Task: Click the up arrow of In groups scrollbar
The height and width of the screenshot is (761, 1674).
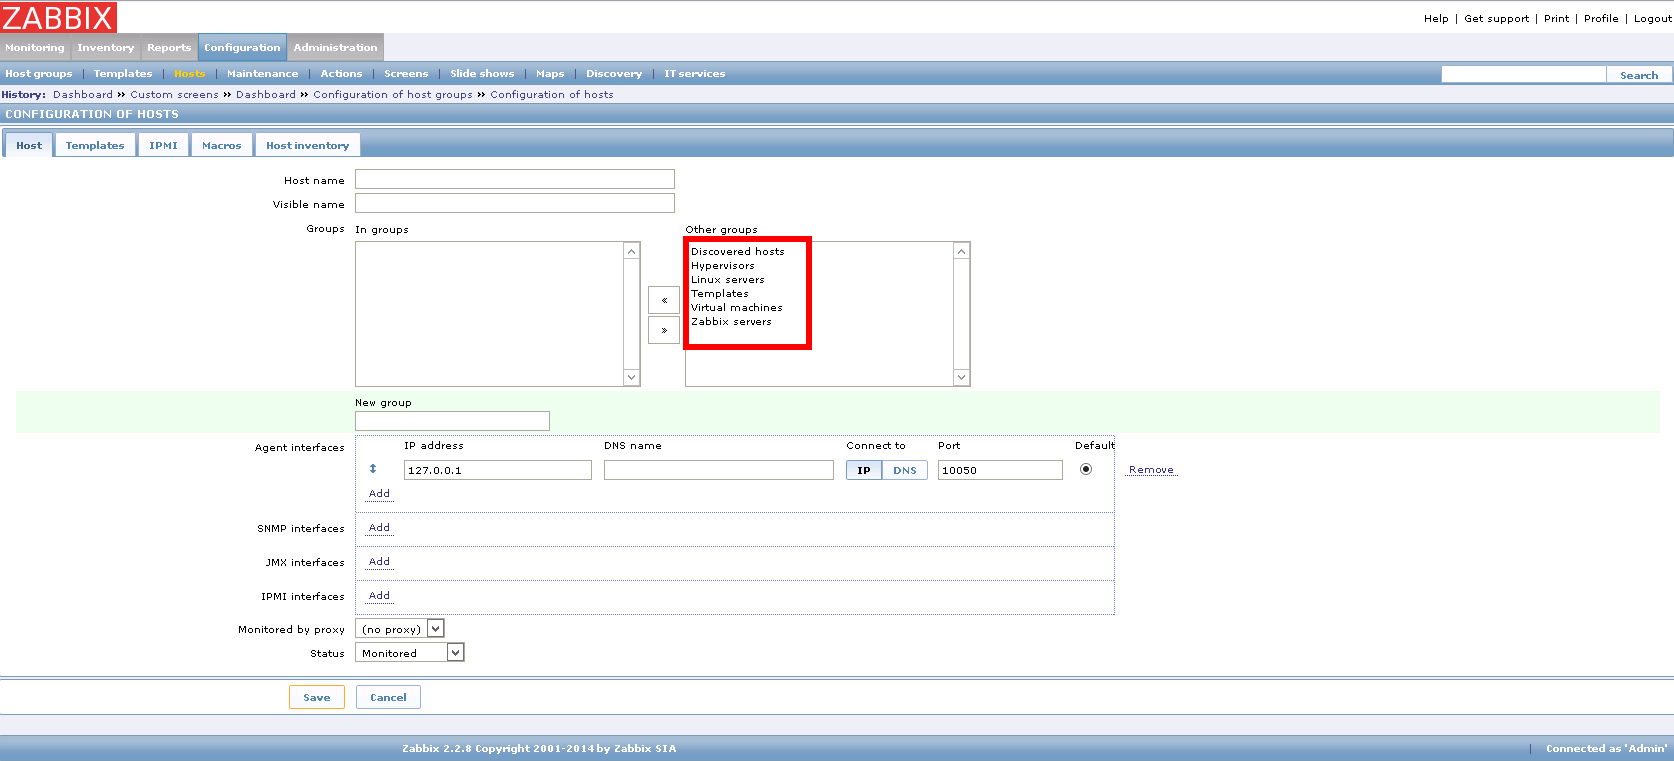Action: 631,251
